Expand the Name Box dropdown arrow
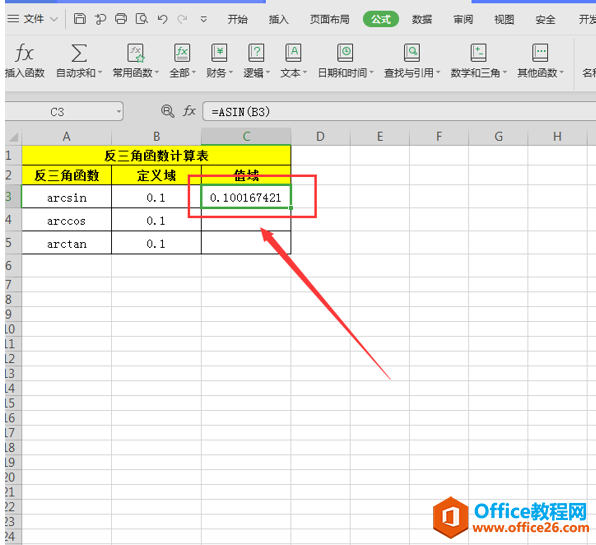Image resolution: width=596 pixels, height=545 pixels. [119, 112]
